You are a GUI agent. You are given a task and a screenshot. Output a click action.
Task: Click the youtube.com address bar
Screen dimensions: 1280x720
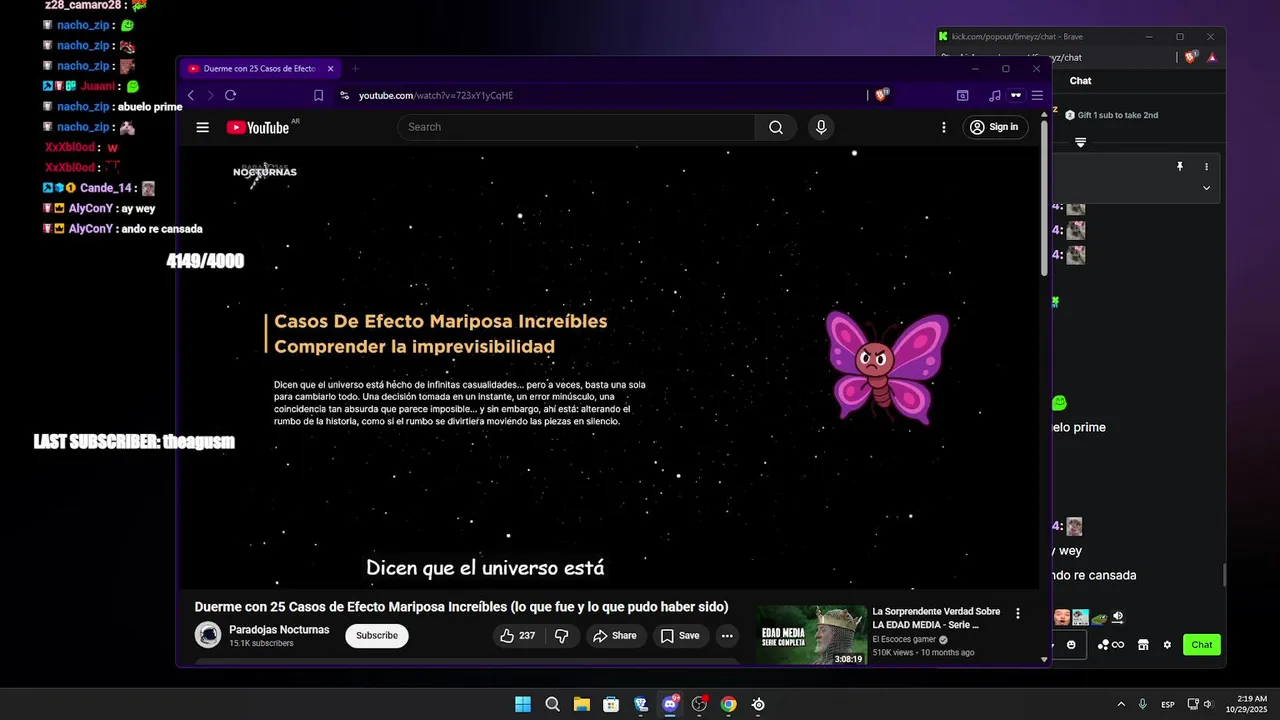click(600, 95)
